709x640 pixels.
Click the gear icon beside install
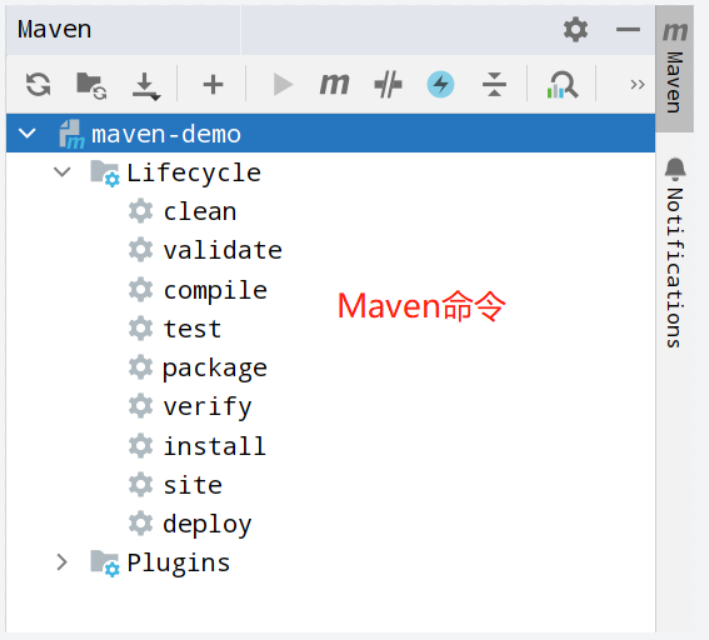pos(141,446)
